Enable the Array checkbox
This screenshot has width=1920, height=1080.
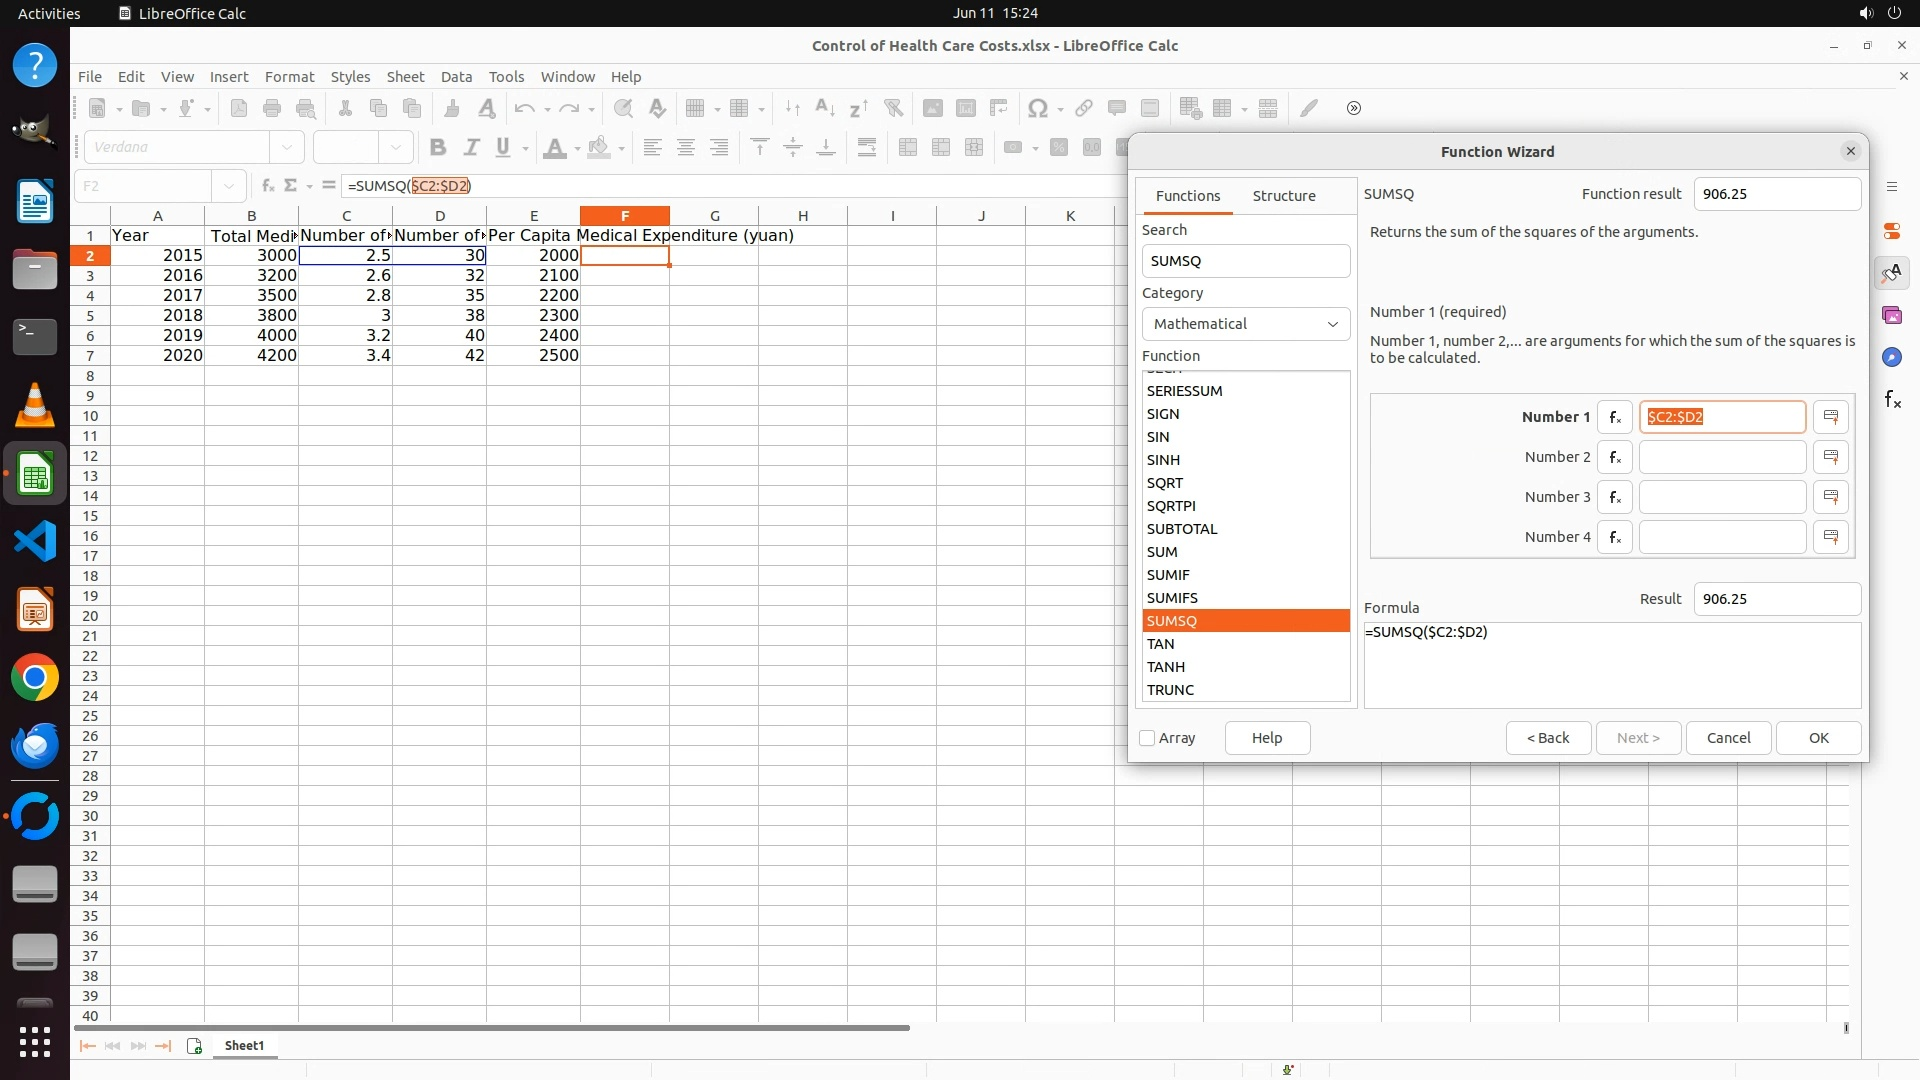1148,738
